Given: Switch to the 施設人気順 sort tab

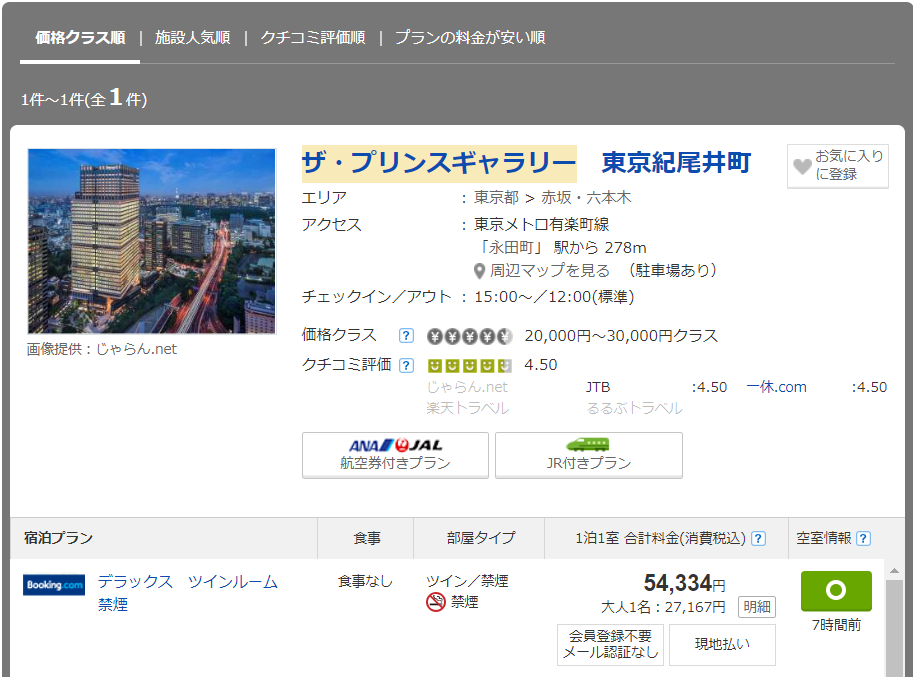Looking at the screenshot, I should pyautogui.click(x=193, y=38).
